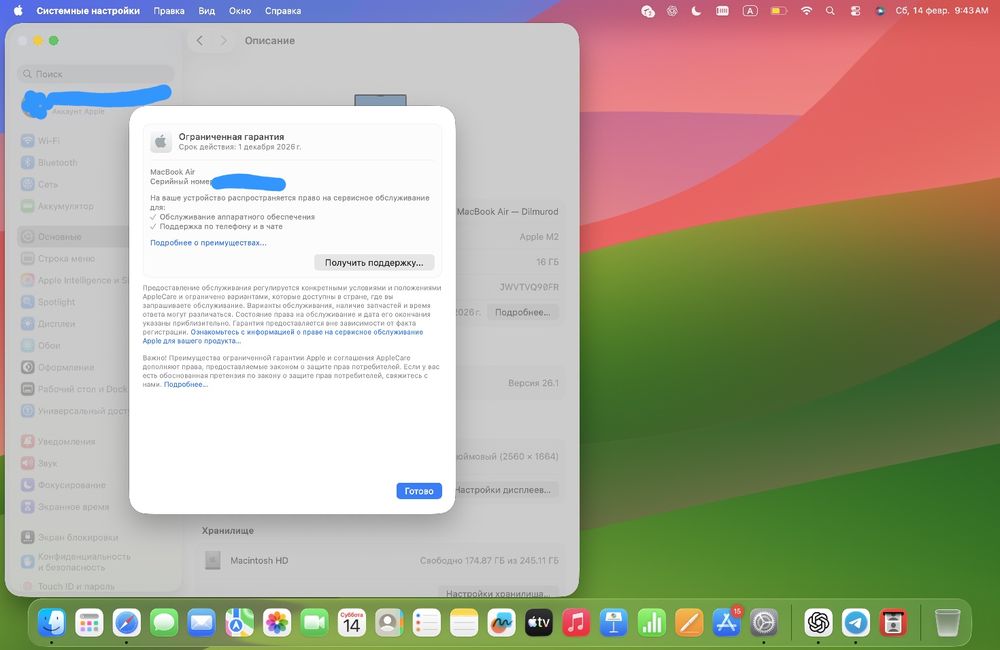Open the Правка menu
The height and width of the screenshot is (650, 1000).
(169, 11)
